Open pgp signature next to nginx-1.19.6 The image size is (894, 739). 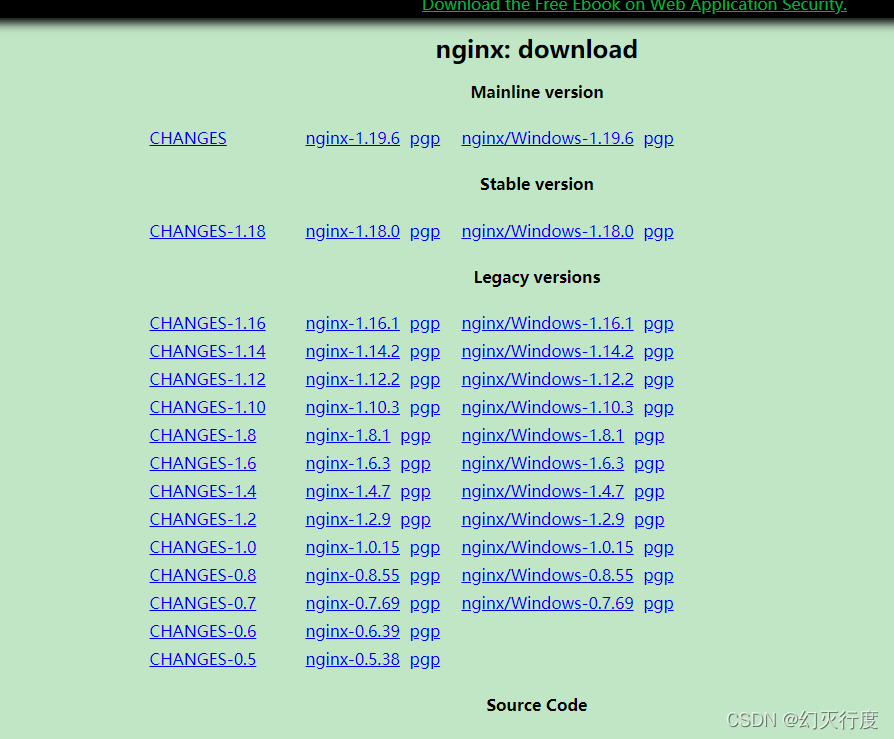pyautogui.click(x=425, y=139)
